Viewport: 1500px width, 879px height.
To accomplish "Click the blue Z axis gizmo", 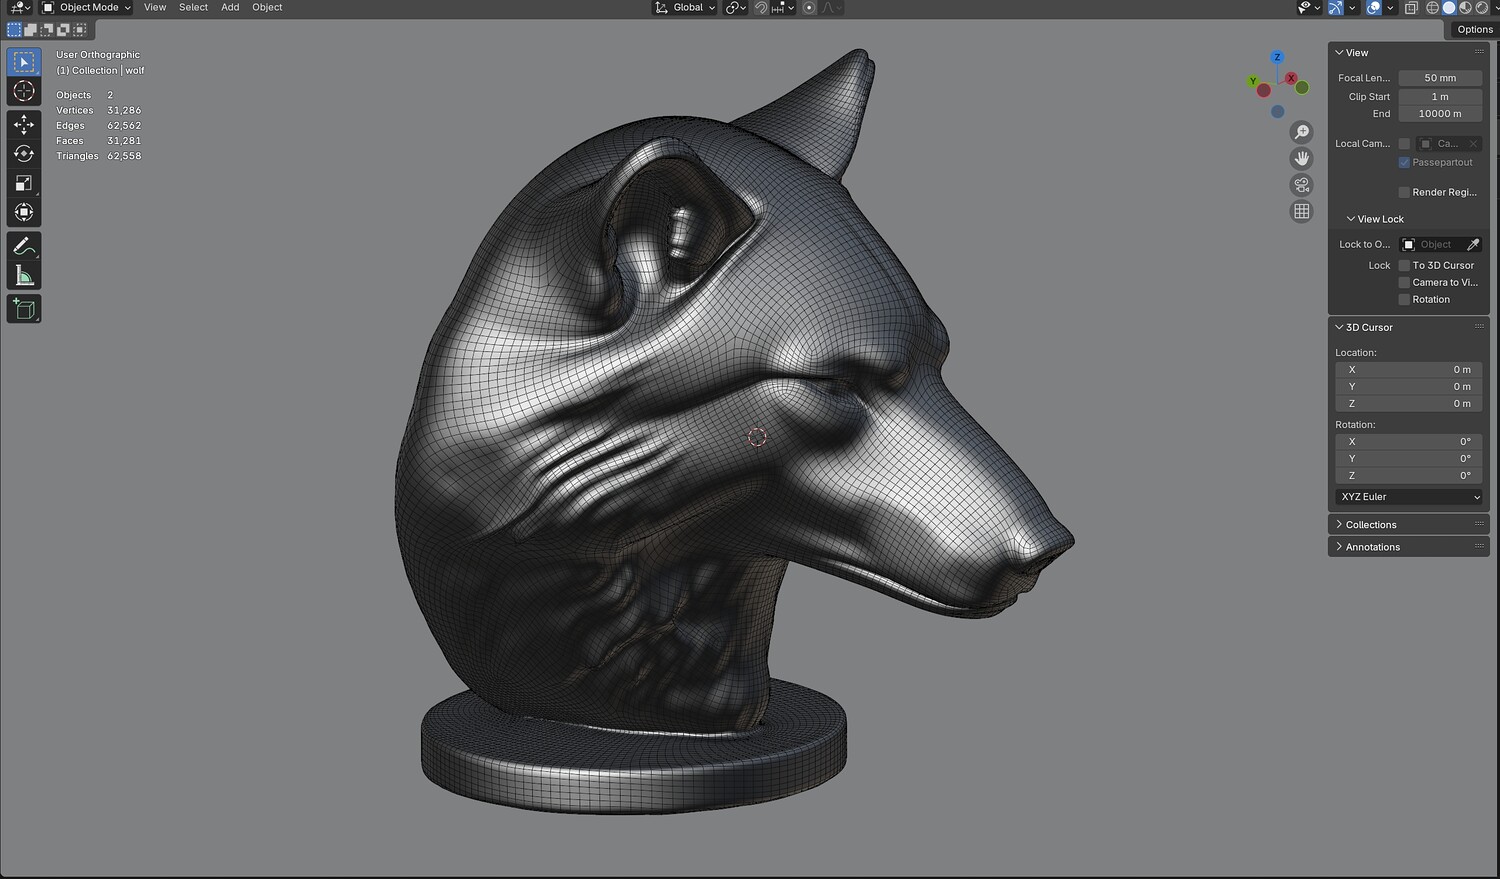I will tap(1277, 57).
